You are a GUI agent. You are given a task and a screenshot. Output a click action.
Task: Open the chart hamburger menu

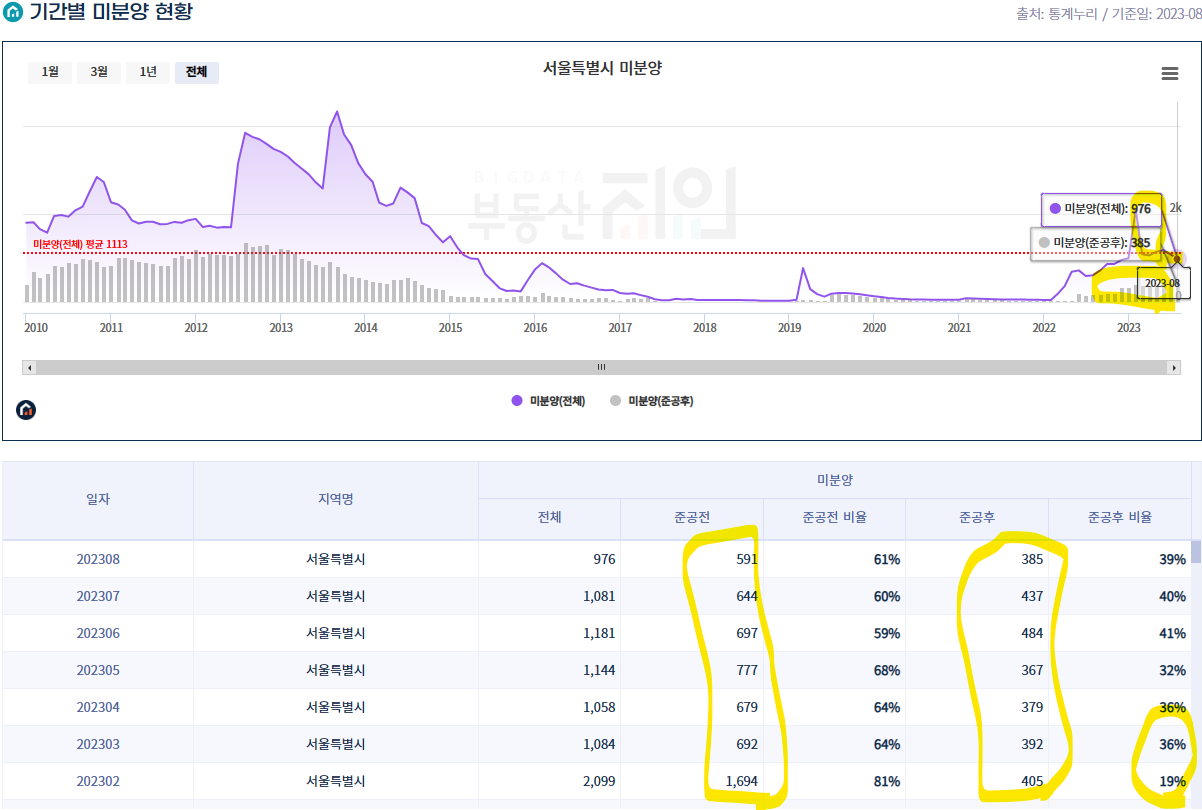click(x=1169, y=73)
